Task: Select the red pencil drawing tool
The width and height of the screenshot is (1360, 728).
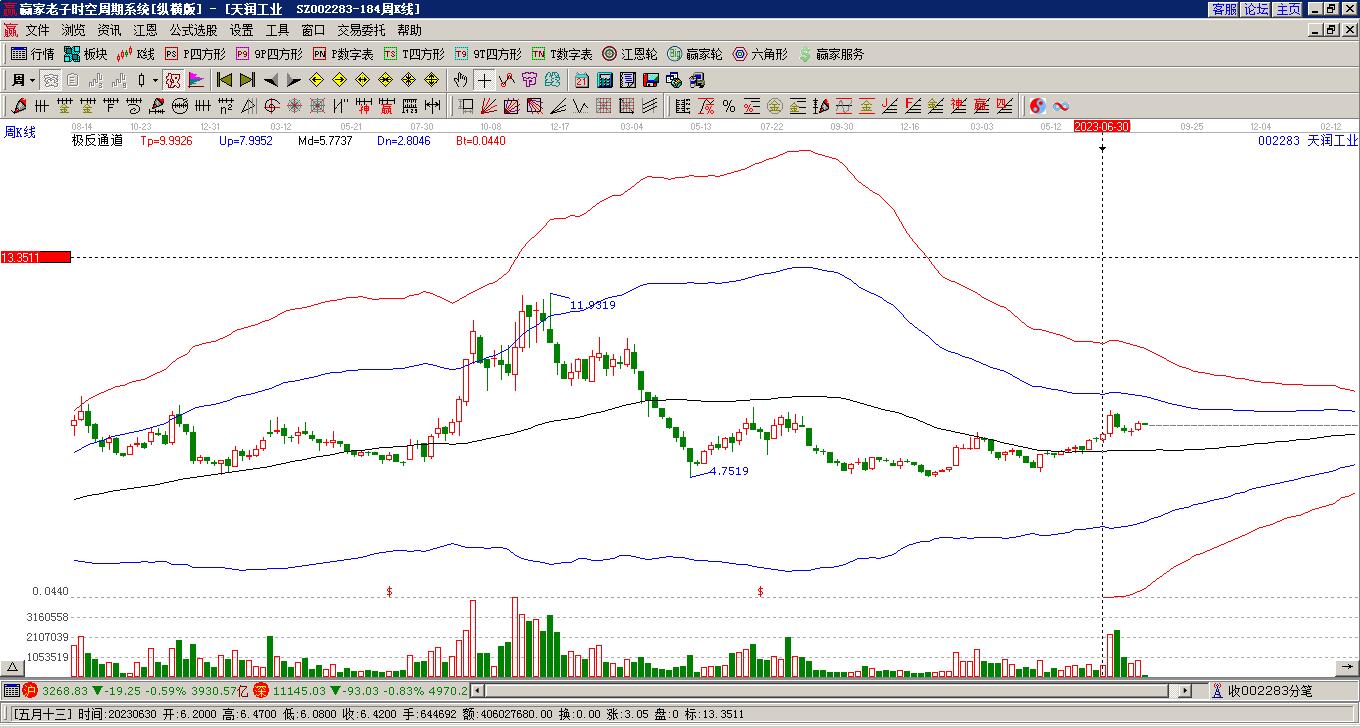Action: pos(19,106)
